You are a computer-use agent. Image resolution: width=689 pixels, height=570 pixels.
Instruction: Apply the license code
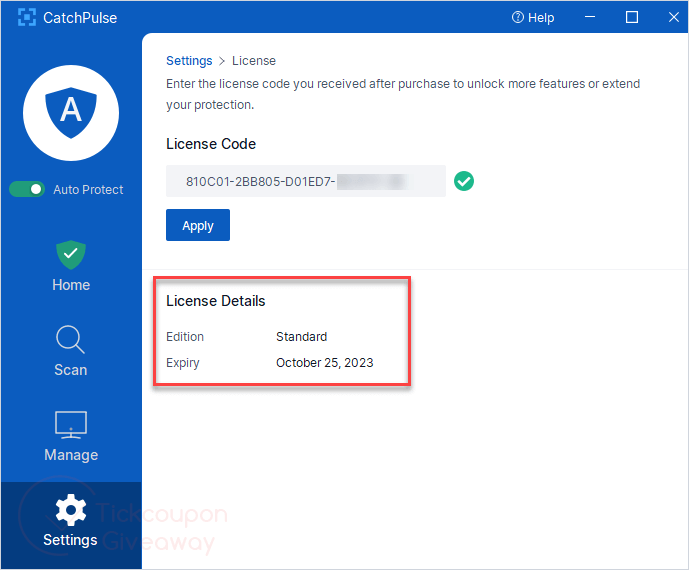198,225
